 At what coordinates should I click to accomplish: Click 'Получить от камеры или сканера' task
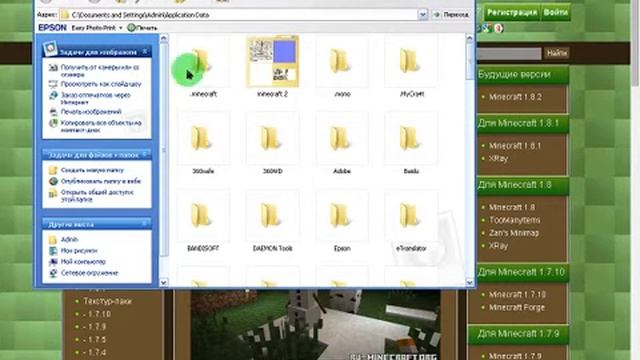point(100,71)
